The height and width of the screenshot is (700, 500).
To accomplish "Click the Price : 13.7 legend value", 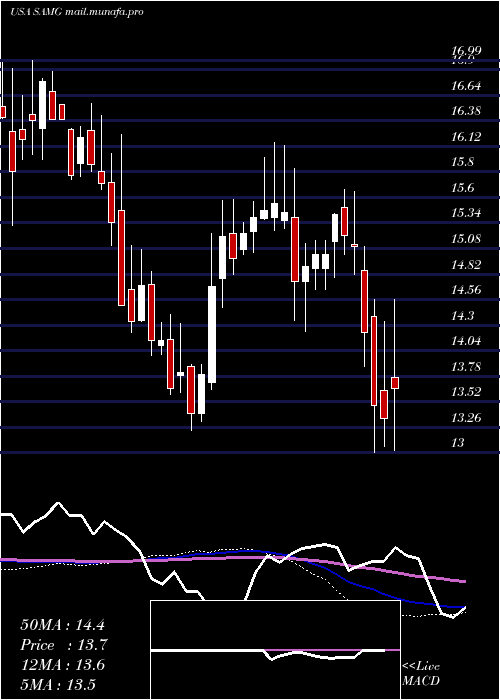I will [x=64, y=645].
